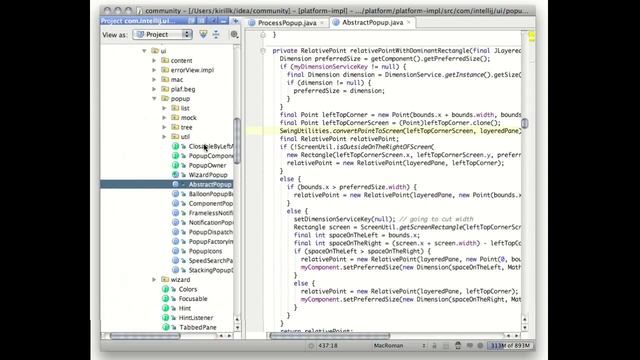
Task: Click the 'going to cut width' comment
Action: point(436,219)
